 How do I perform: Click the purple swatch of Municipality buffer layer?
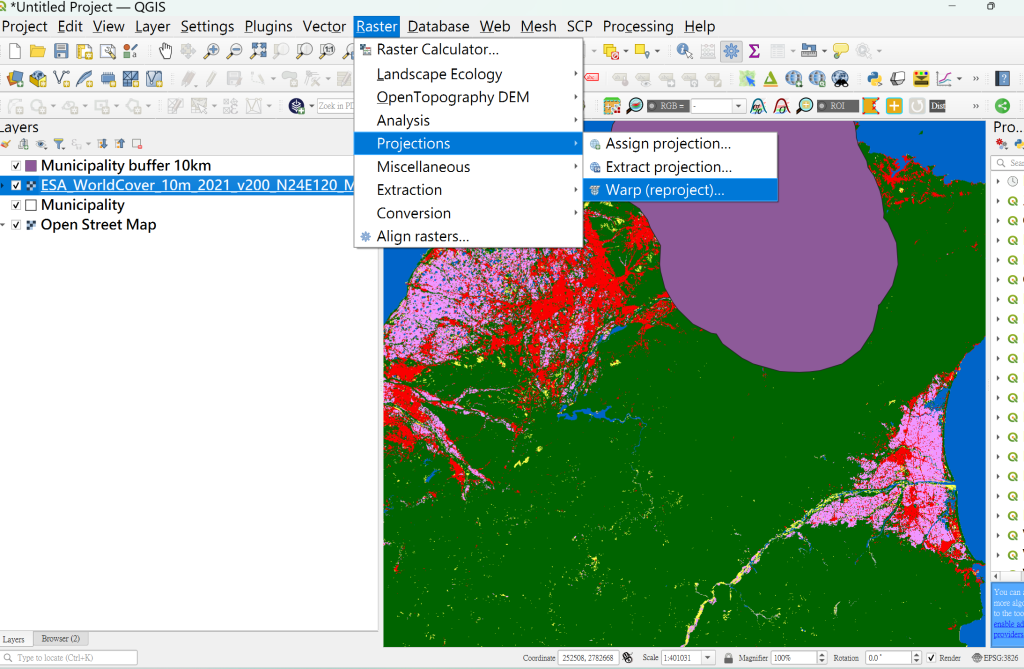coord(31,166)
